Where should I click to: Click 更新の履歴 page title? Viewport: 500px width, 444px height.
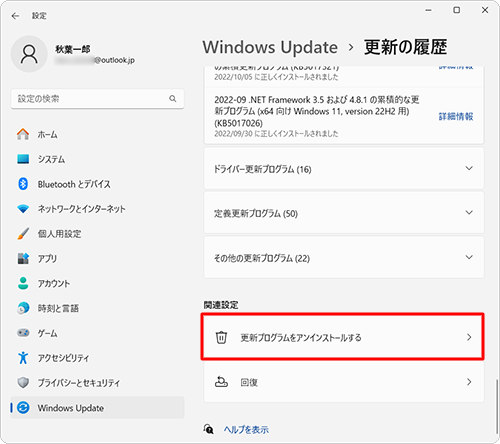pos(405,47)
